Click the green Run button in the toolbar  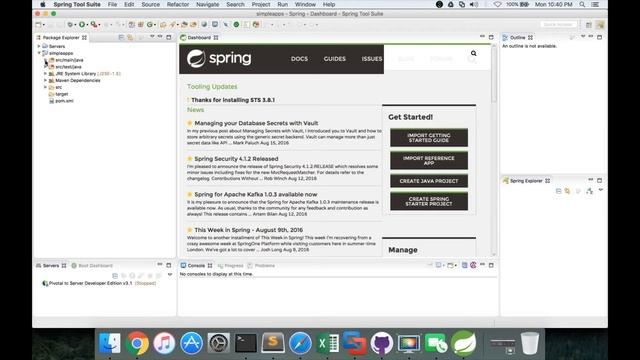click(82, 24)
